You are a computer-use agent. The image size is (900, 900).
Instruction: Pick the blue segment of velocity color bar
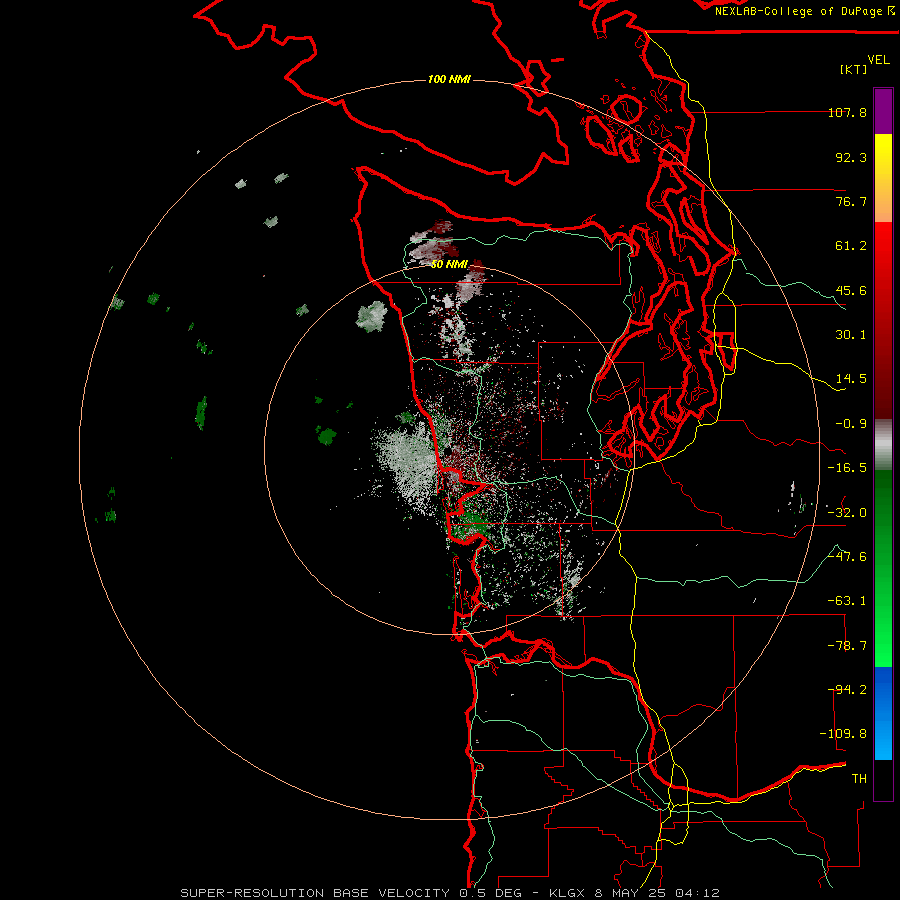[x=883, y=713]
